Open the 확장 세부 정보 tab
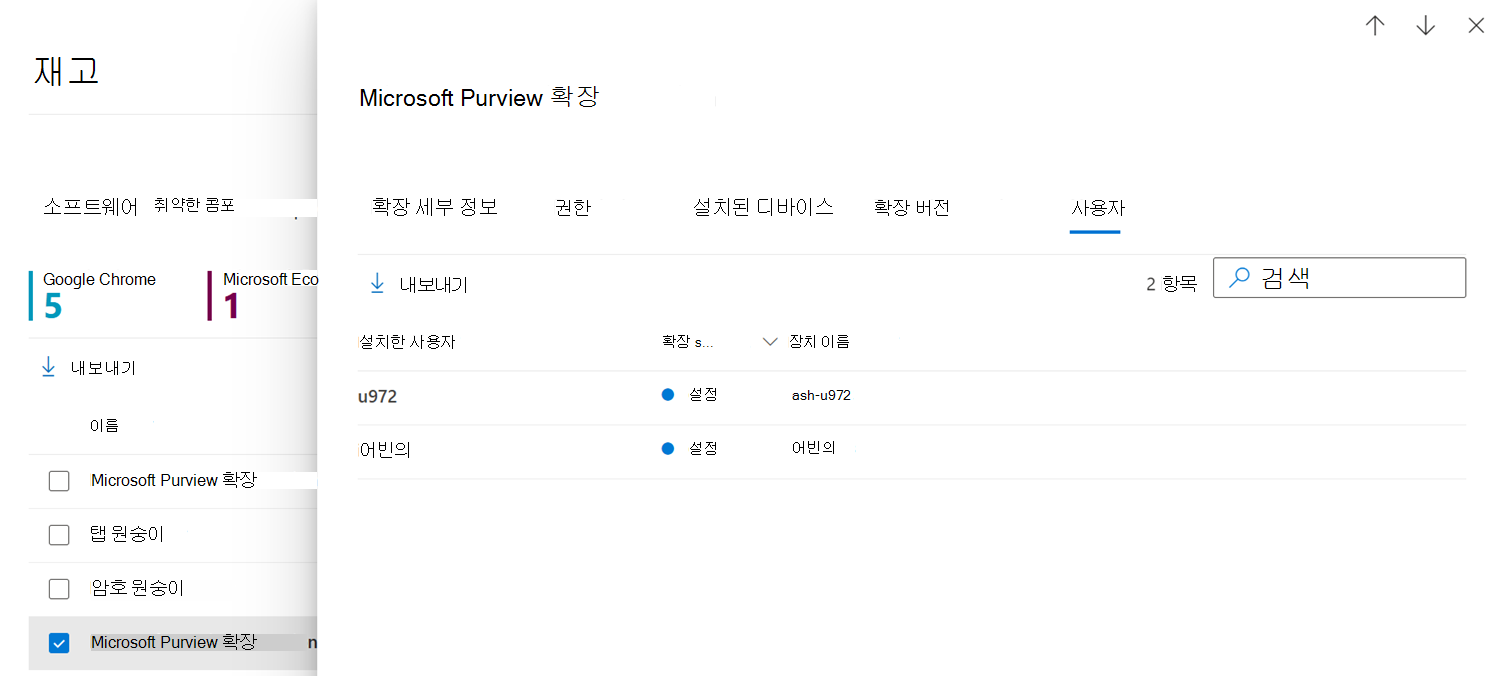 (434, 207)
